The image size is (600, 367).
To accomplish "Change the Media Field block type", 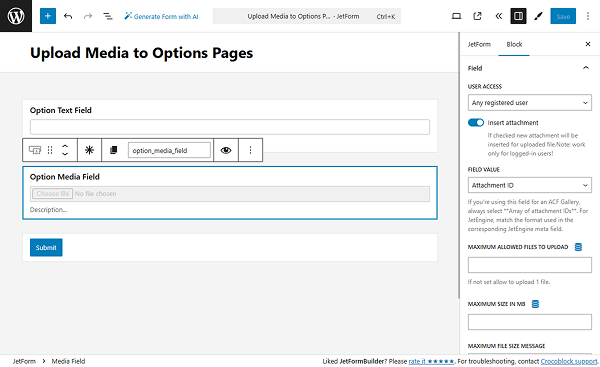I will click(x=35, y=150).
